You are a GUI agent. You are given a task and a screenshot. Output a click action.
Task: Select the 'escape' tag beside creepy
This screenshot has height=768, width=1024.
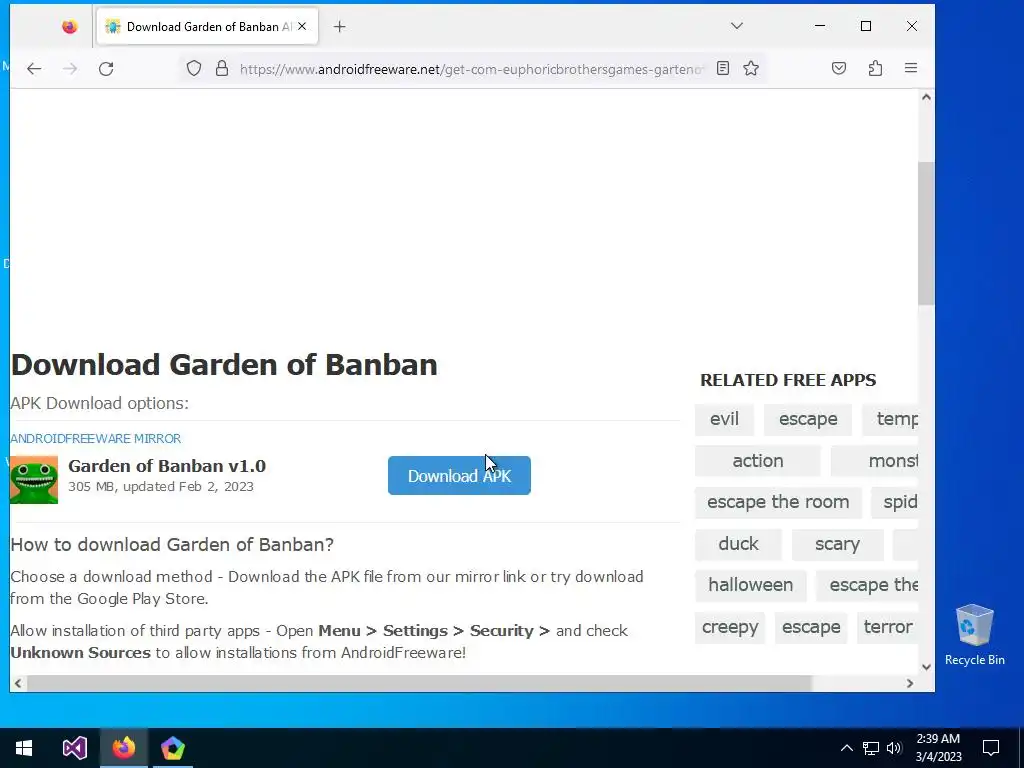pos(811,627)
